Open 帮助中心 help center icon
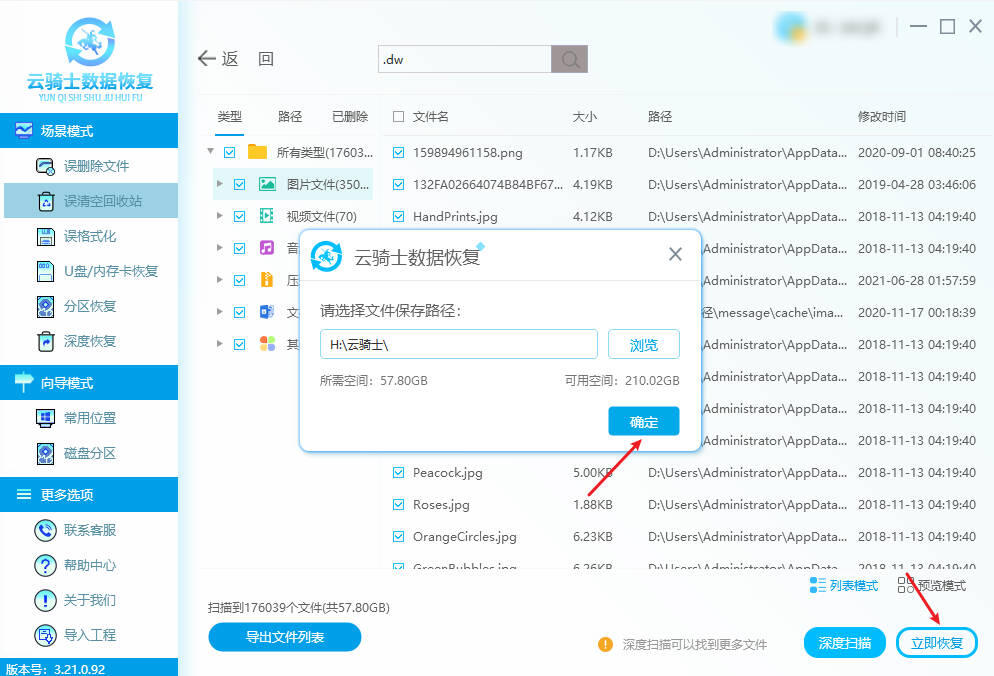This screenshot has height=676, width=994. [46, 565]
